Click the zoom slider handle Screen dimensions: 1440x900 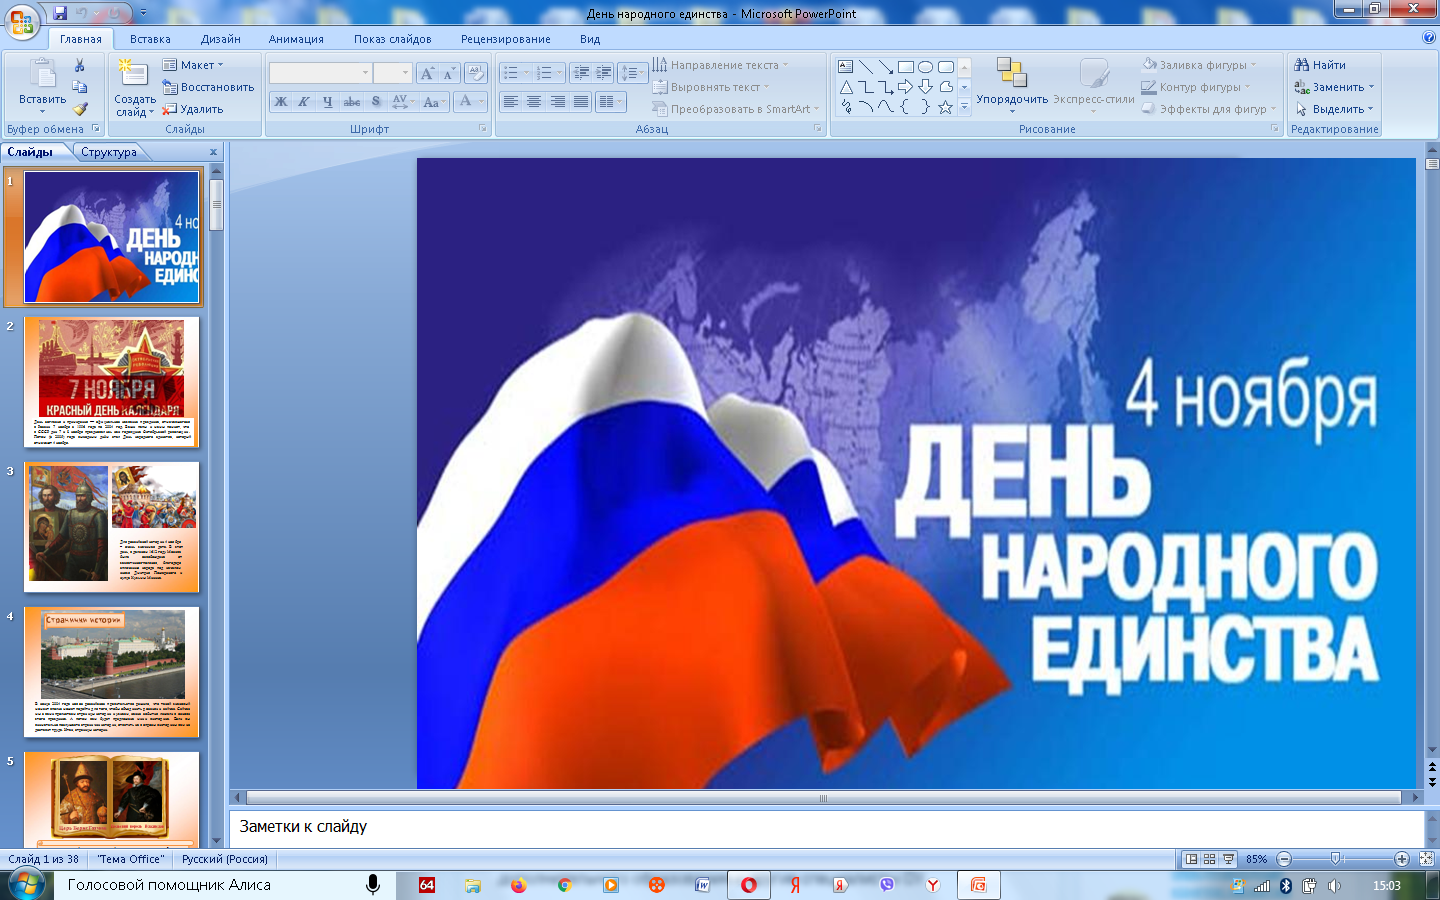click(1336, 859)
